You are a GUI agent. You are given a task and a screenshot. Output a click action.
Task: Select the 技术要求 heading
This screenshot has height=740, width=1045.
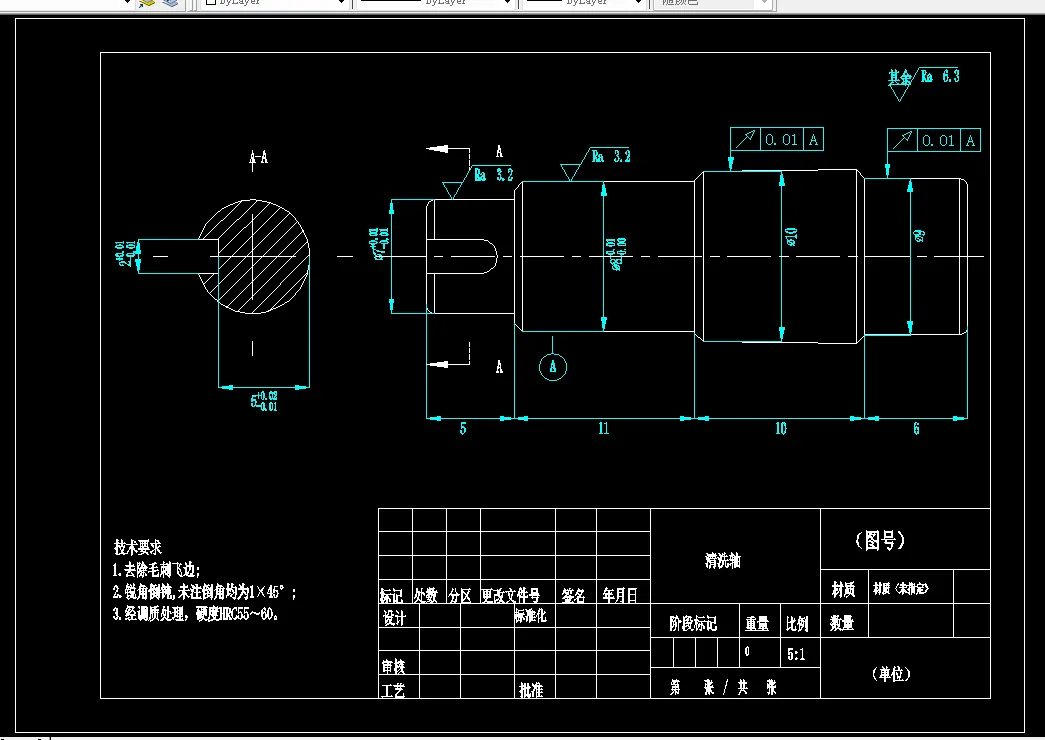(x=138, y=547)
